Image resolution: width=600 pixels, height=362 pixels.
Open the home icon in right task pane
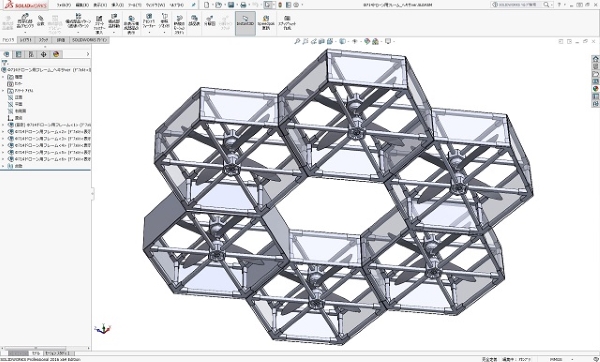[x=595, y=59]
